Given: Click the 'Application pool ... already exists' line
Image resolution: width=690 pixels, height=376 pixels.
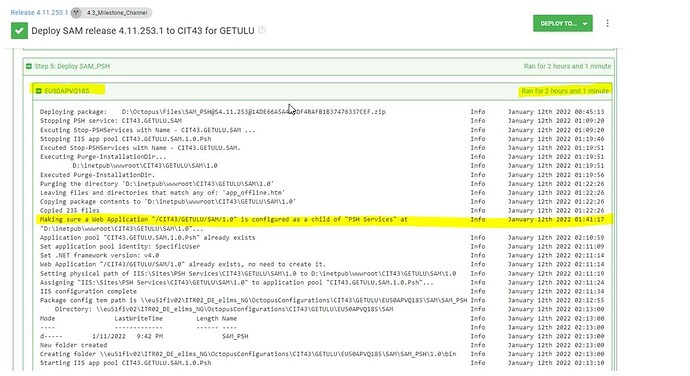Looking at the screenshot, I should click(x=147, y=237).
